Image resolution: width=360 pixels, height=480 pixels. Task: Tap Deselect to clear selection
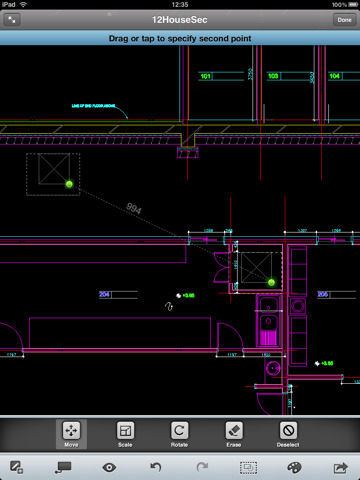coord(288,434)
